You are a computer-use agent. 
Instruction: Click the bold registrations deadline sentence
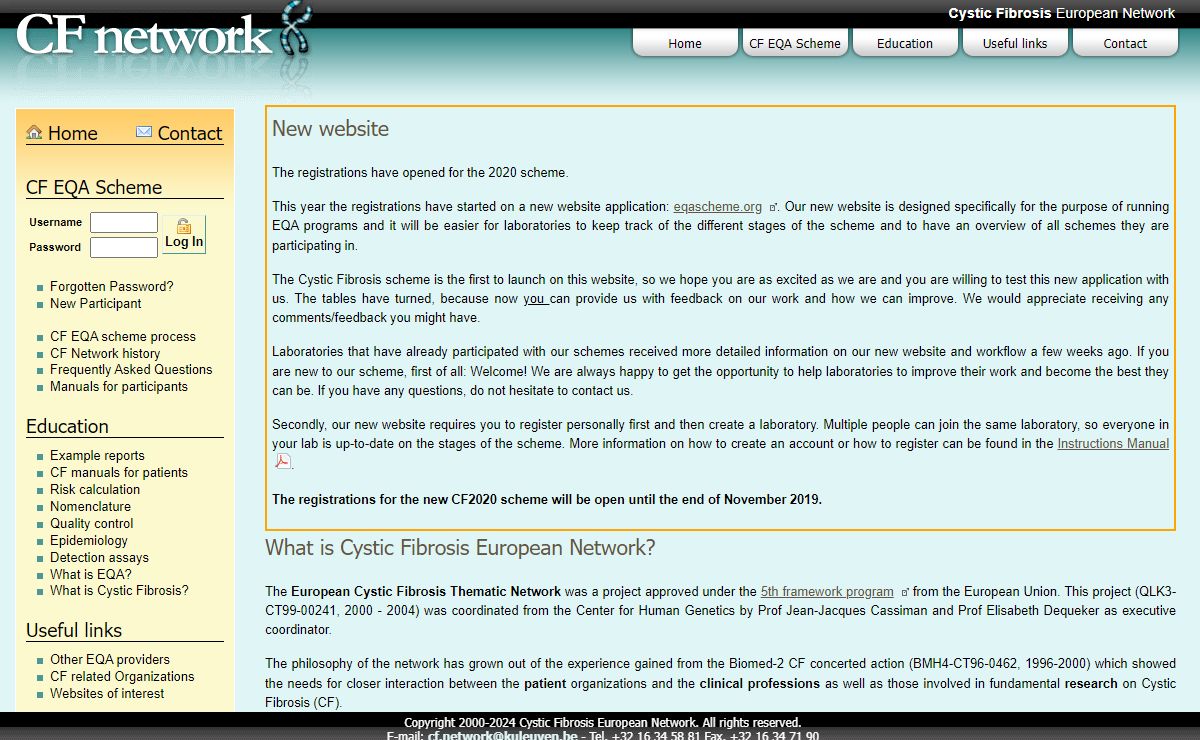[x=547, y=499]
